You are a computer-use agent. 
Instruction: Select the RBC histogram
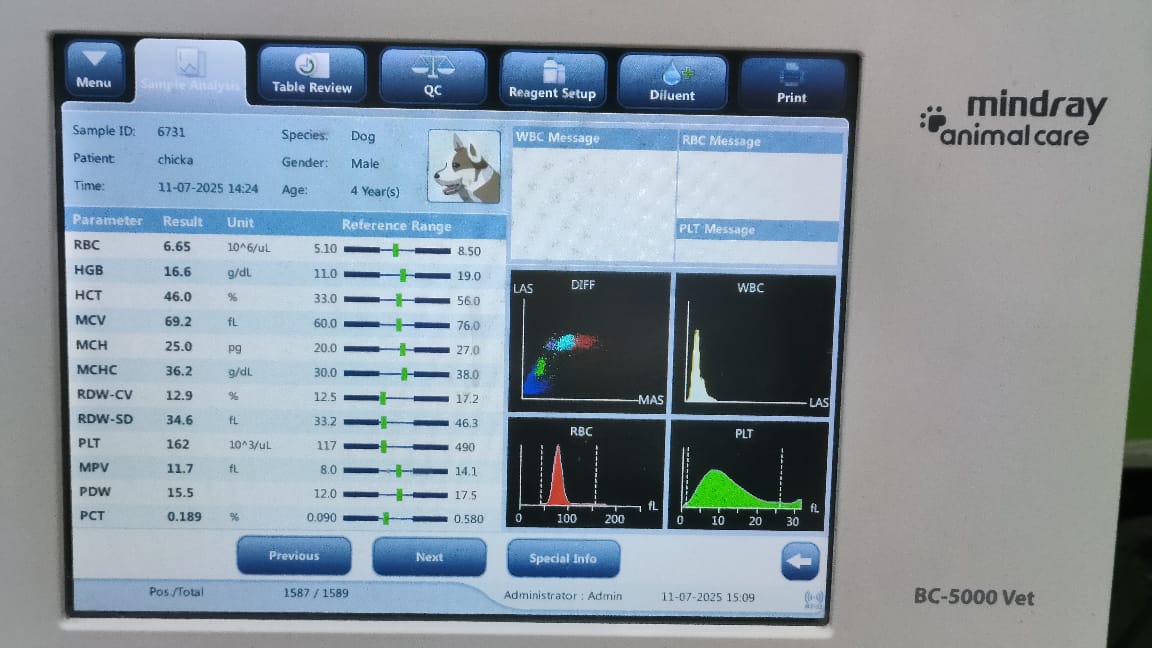(586, 473)
